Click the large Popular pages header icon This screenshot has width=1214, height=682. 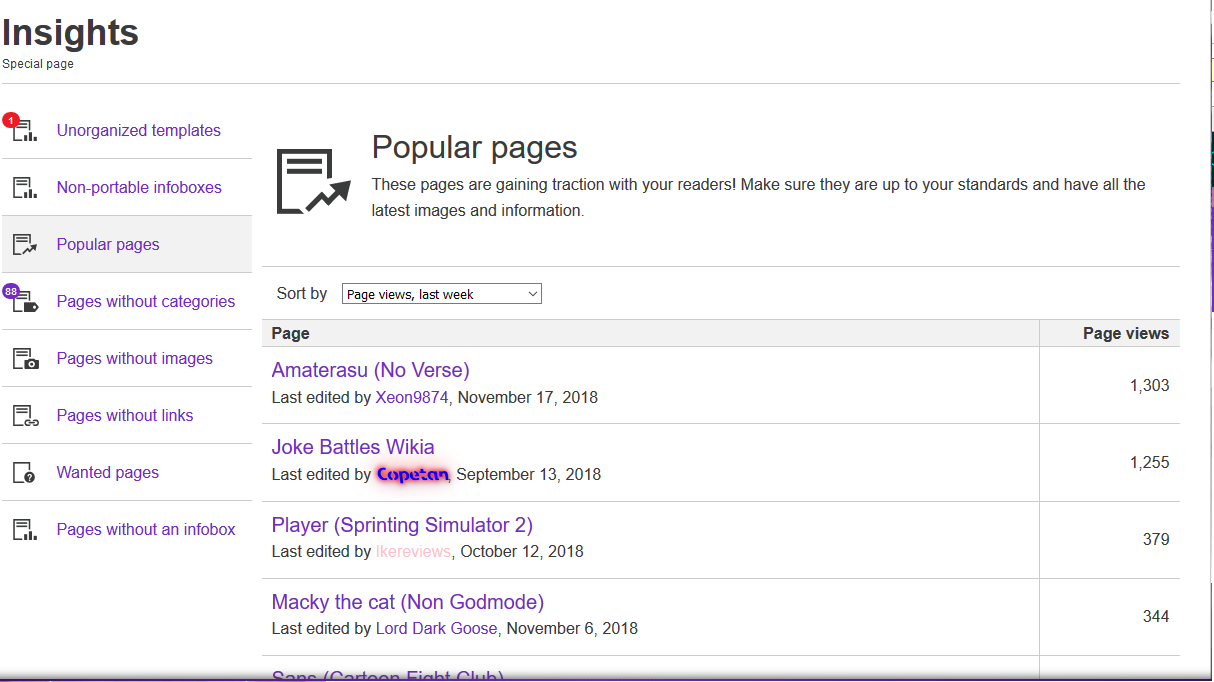click(x=313, y=181)
